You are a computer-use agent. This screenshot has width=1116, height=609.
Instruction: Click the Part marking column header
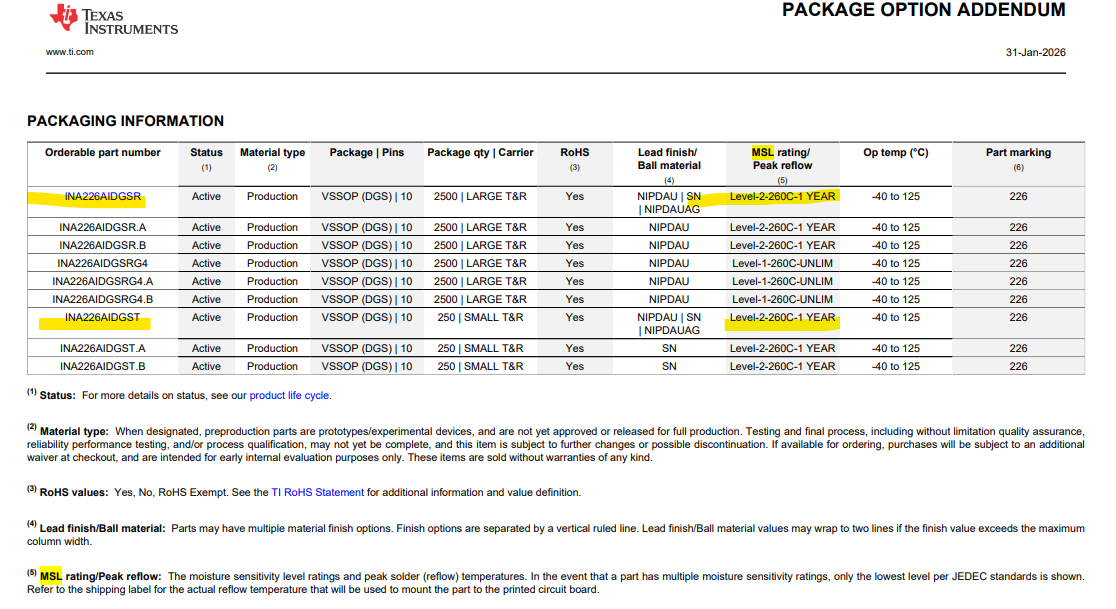(1018, 152)
